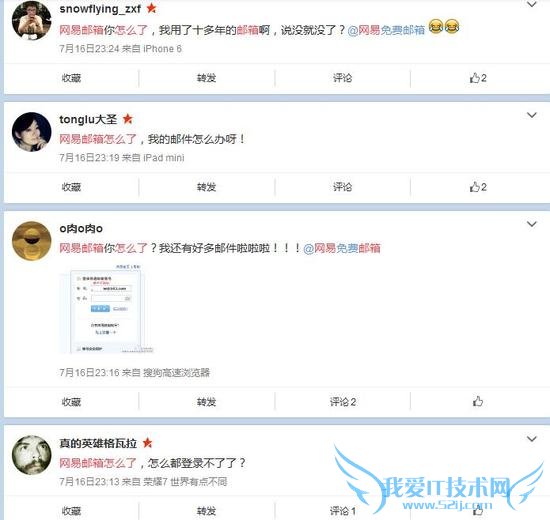Favorite (收藏) the snowflying_zxf post
Image resolution: width=550 pixels, height=520 pixels.
tap(71, 78)
